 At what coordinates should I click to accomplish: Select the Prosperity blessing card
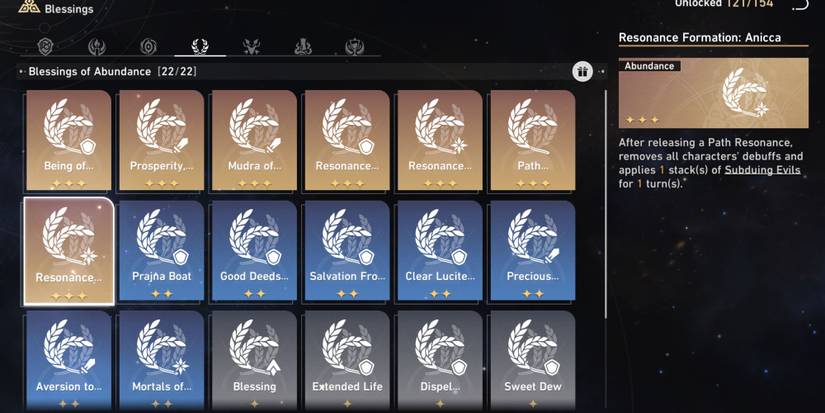pos(162,140)
